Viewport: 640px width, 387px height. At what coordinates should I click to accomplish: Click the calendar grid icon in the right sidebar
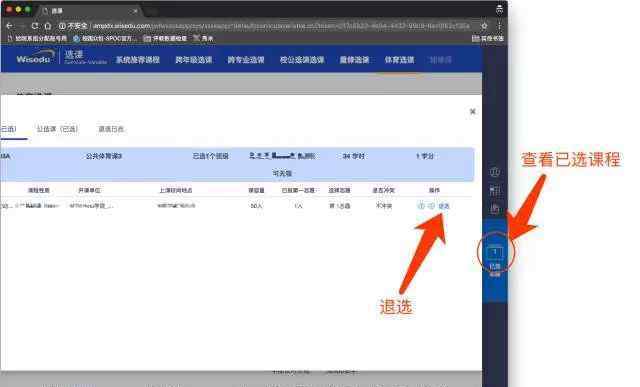495,190
